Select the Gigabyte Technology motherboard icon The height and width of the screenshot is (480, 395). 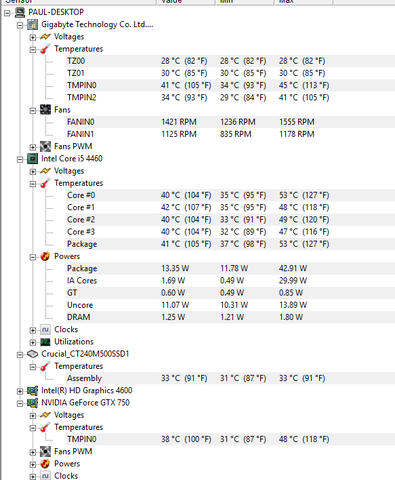tap(32, 25)
